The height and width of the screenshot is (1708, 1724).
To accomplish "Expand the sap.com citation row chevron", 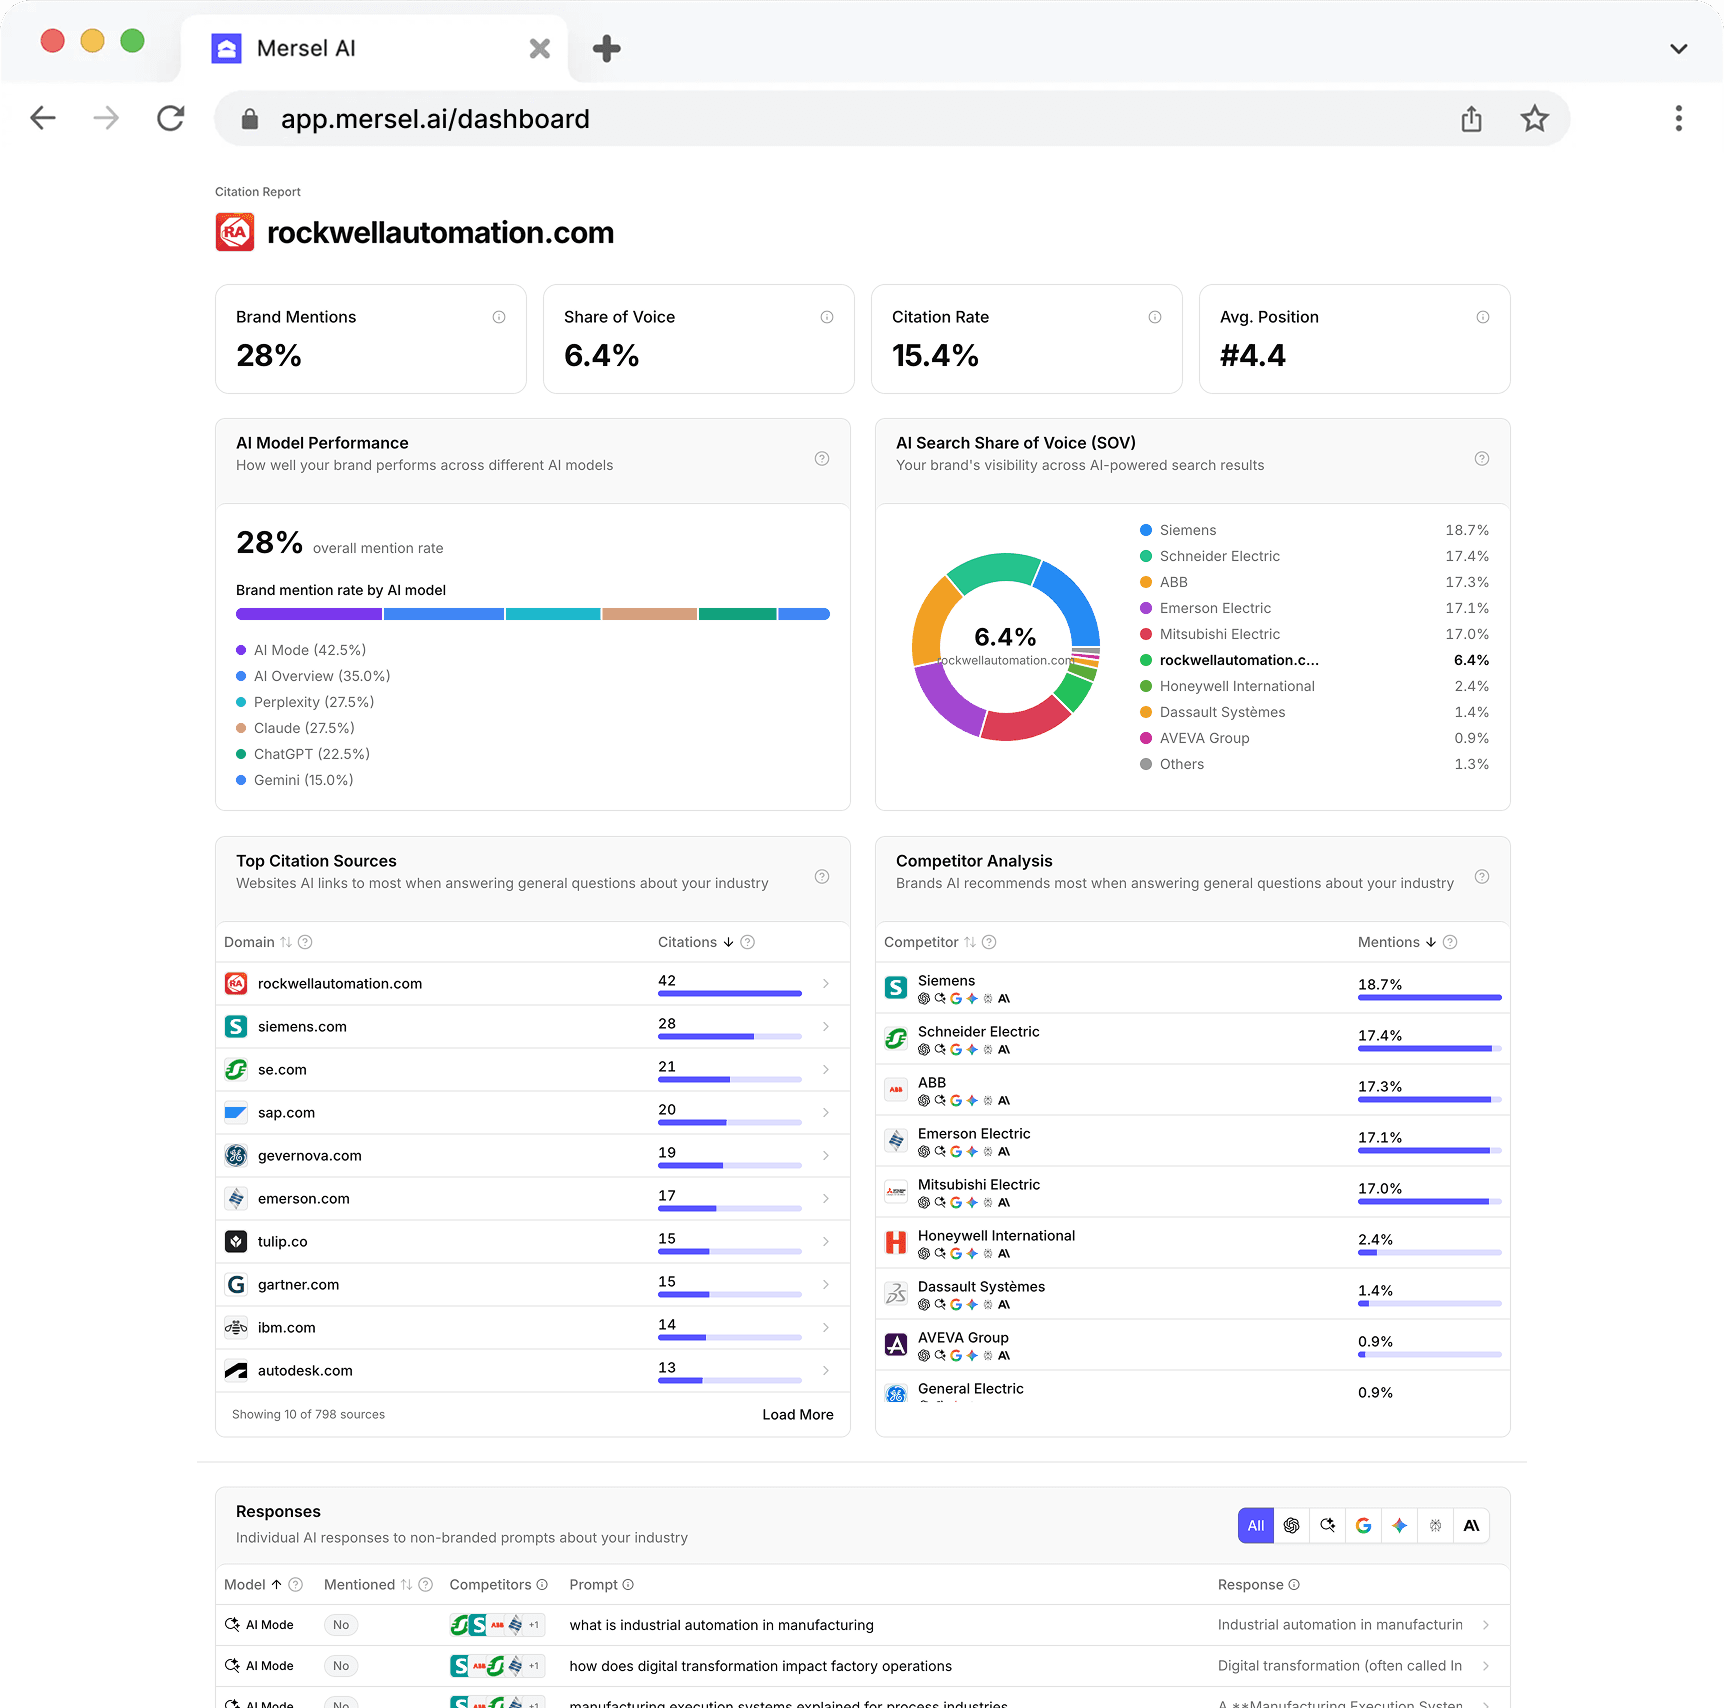I will 825,1113.
